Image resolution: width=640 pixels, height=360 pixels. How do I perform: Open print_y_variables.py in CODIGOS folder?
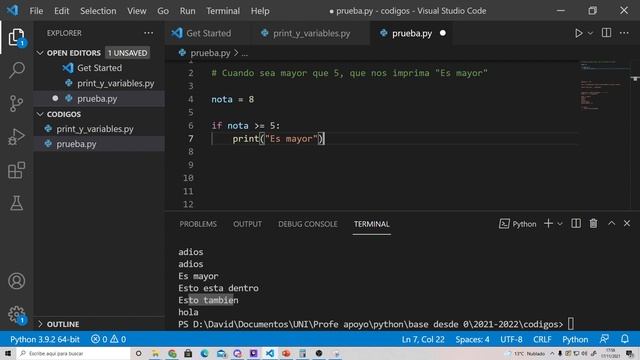pos(99,129)
